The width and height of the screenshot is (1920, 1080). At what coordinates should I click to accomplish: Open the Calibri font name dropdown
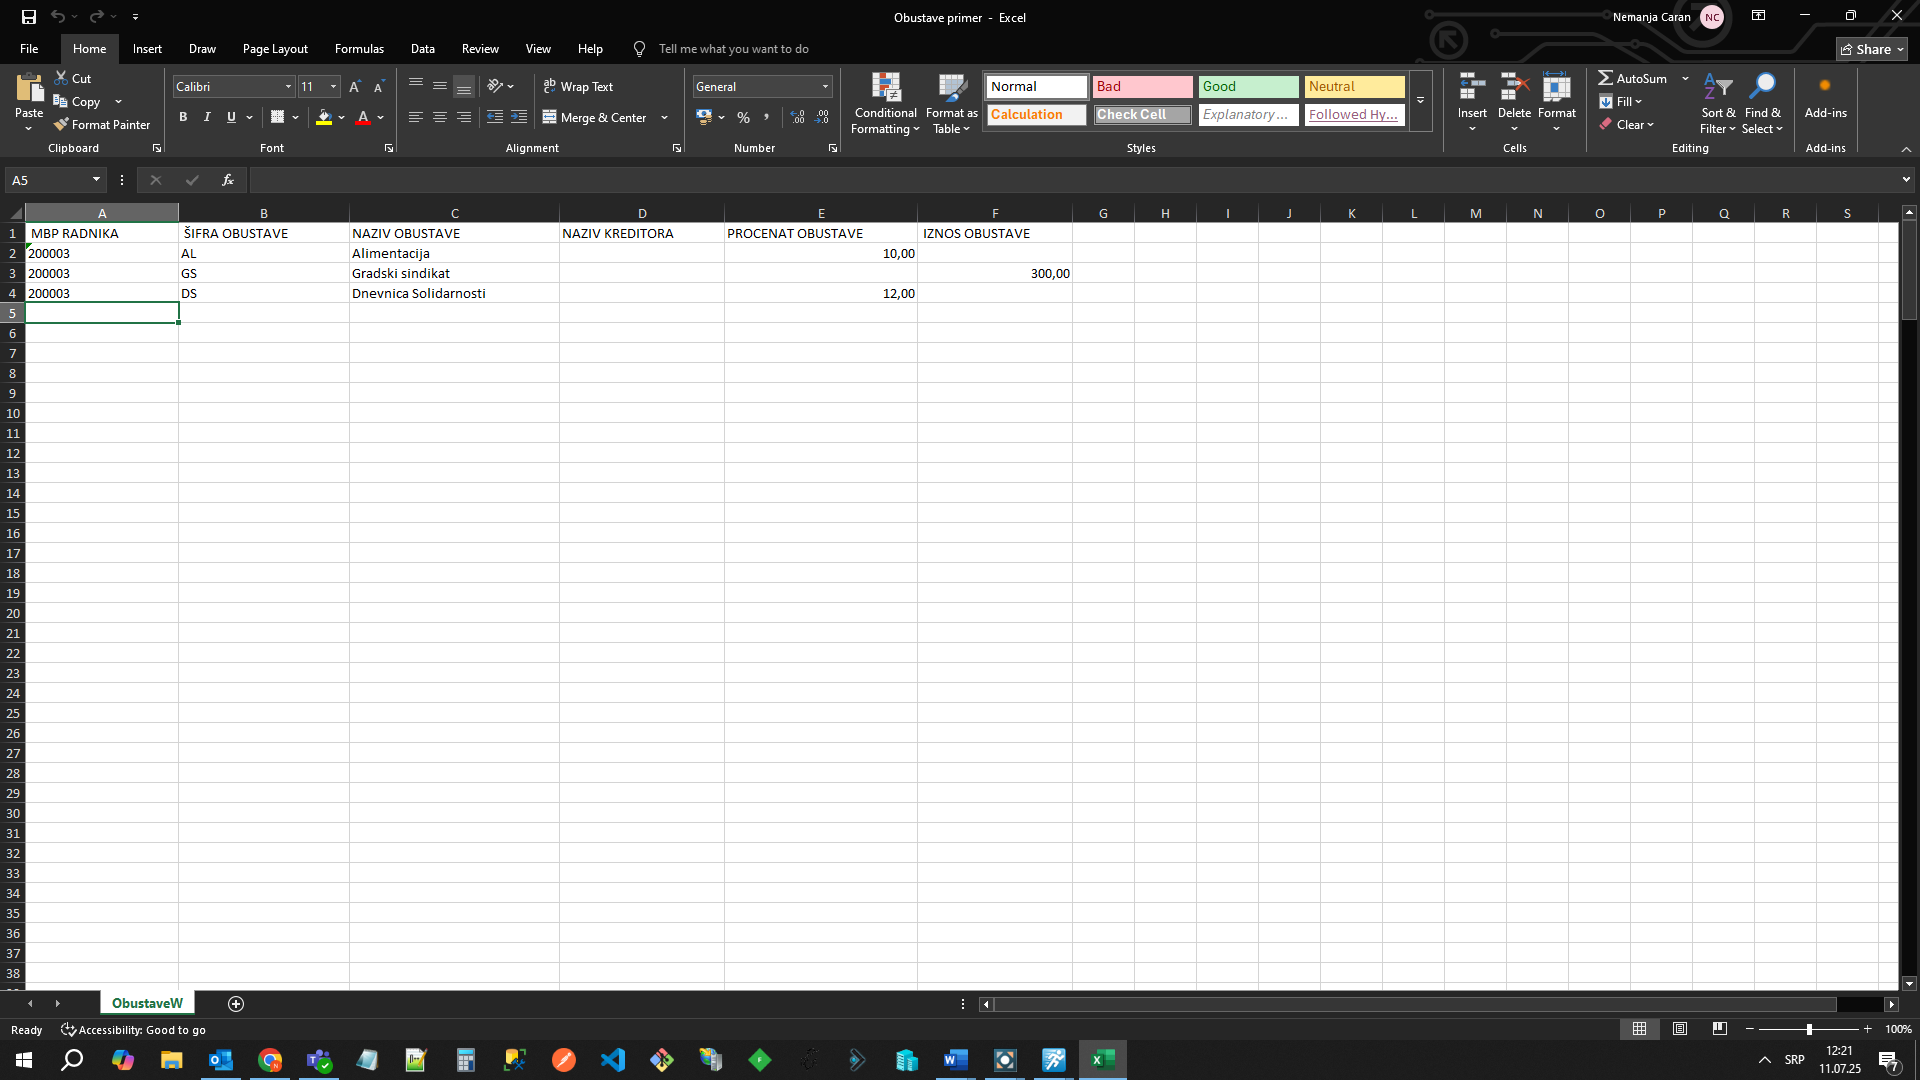(288, 87)
